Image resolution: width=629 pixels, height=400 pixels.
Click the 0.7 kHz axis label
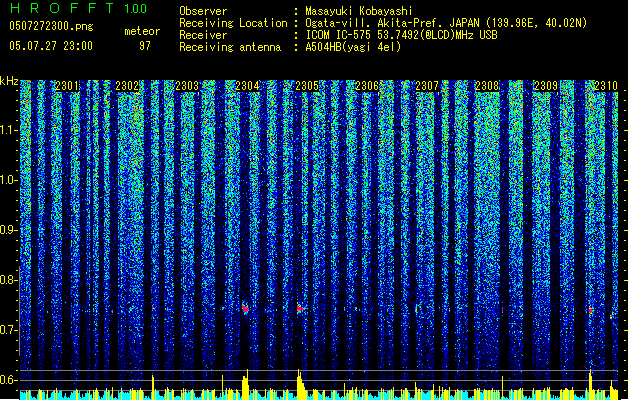9,330
